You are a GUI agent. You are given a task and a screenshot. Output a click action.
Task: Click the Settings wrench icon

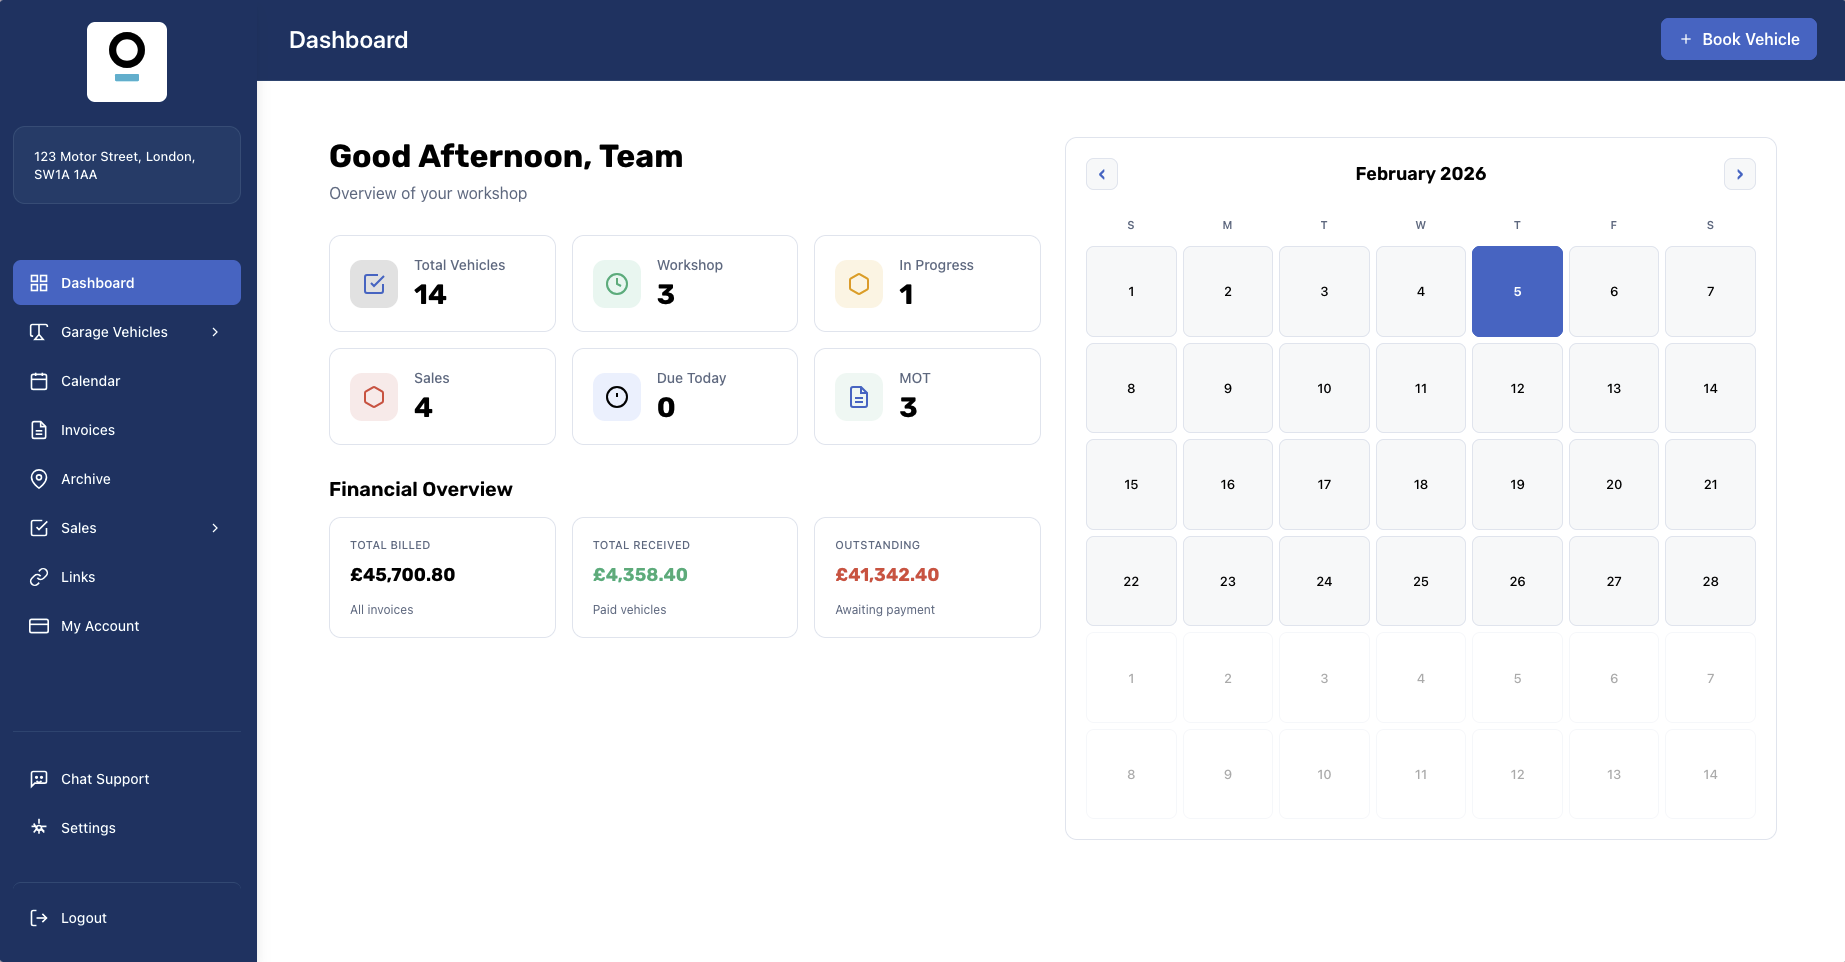(x=39, y=828)
